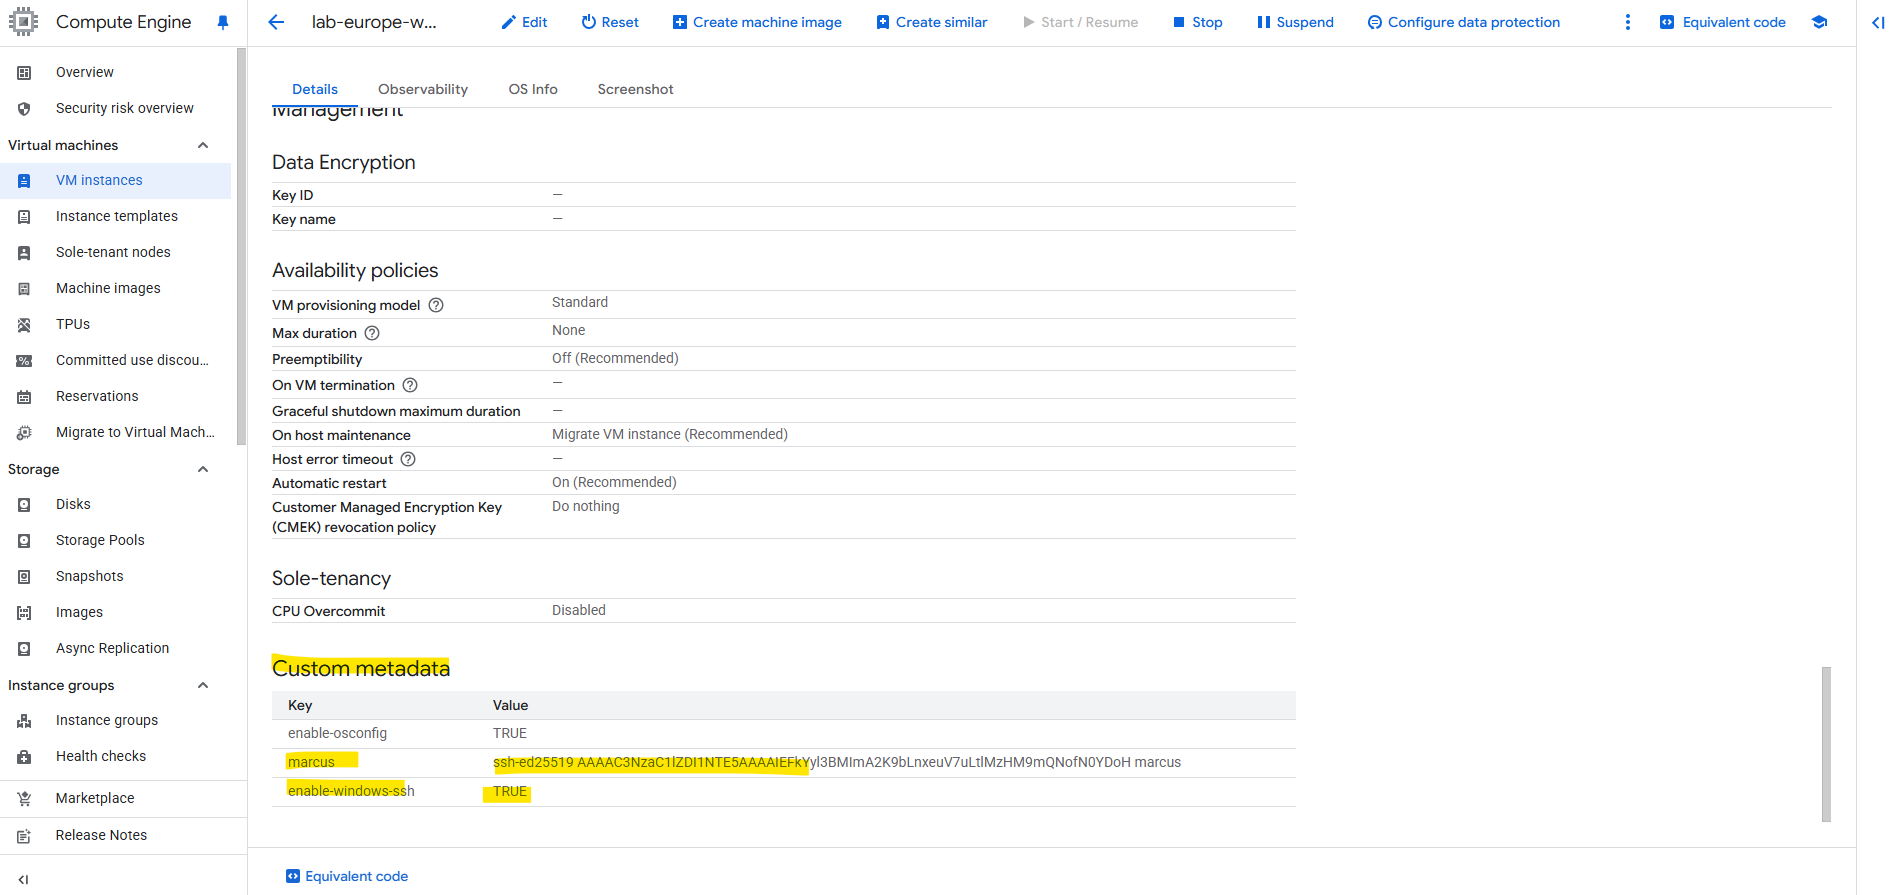This screenshot has width=1893, height=895.
Task: Click the Edit button
Action: [x=524, y=22]
